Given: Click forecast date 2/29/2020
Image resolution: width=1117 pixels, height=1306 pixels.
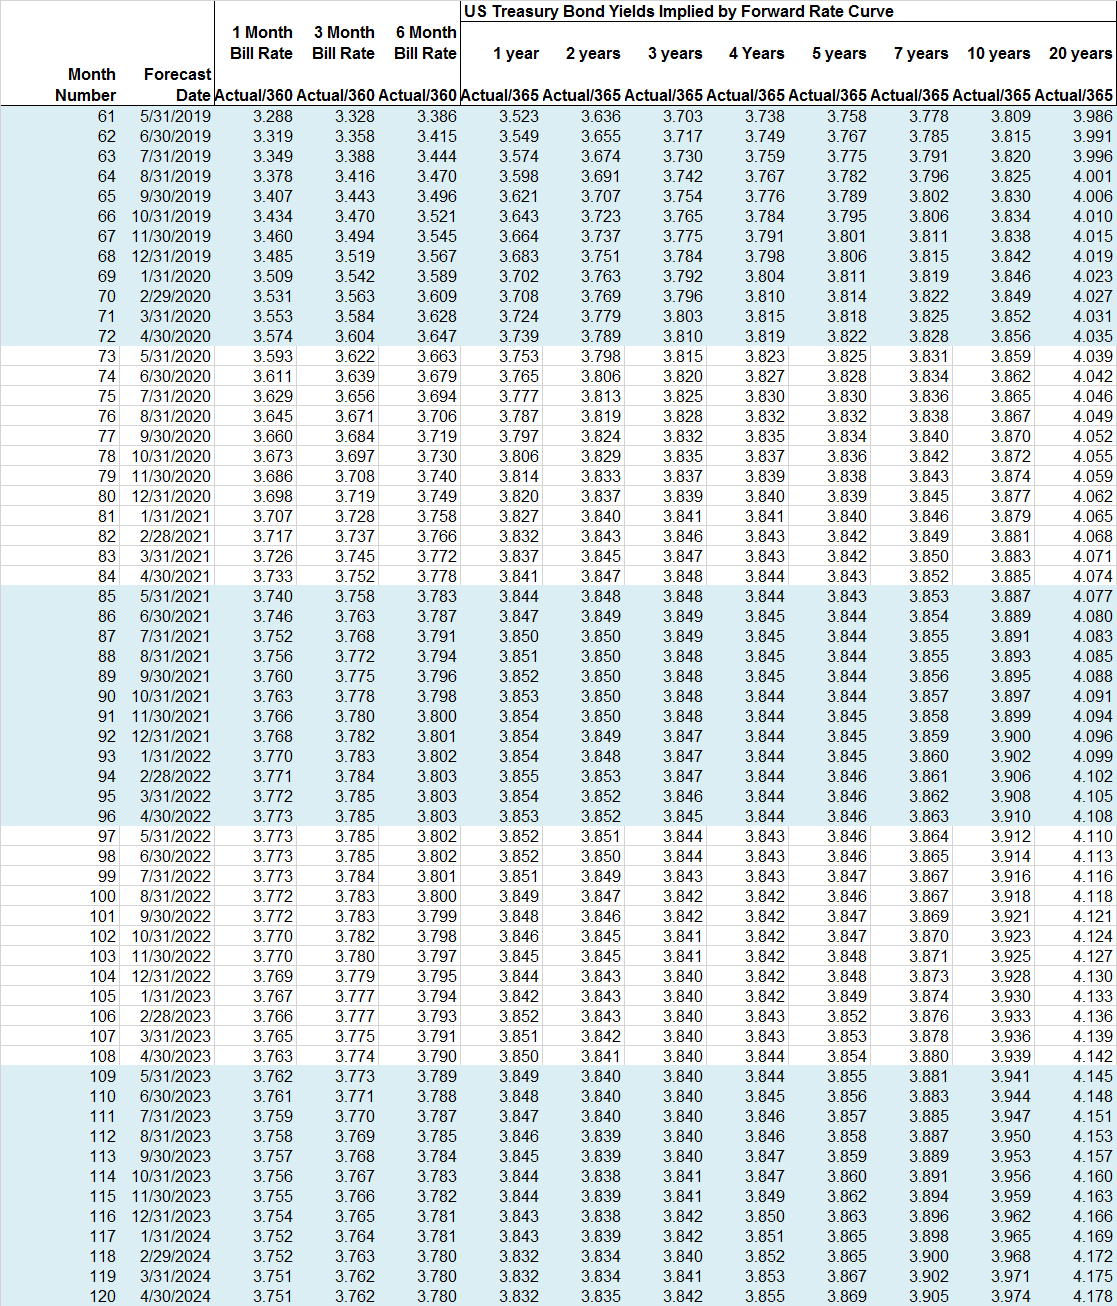Looking at the screenshot, I should (175, 296).
